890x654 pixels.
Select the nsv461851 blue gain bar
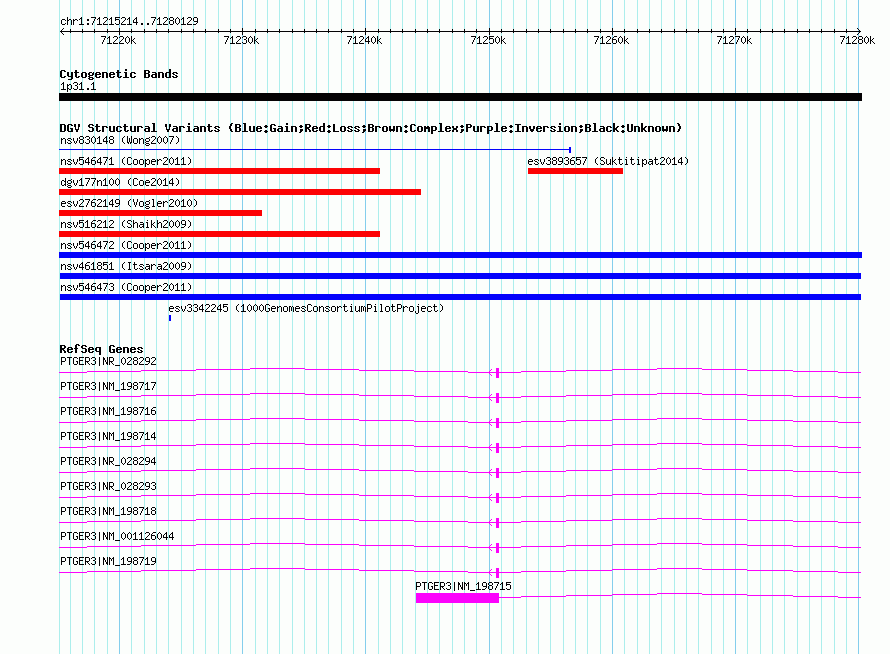[x=460, y=276]
